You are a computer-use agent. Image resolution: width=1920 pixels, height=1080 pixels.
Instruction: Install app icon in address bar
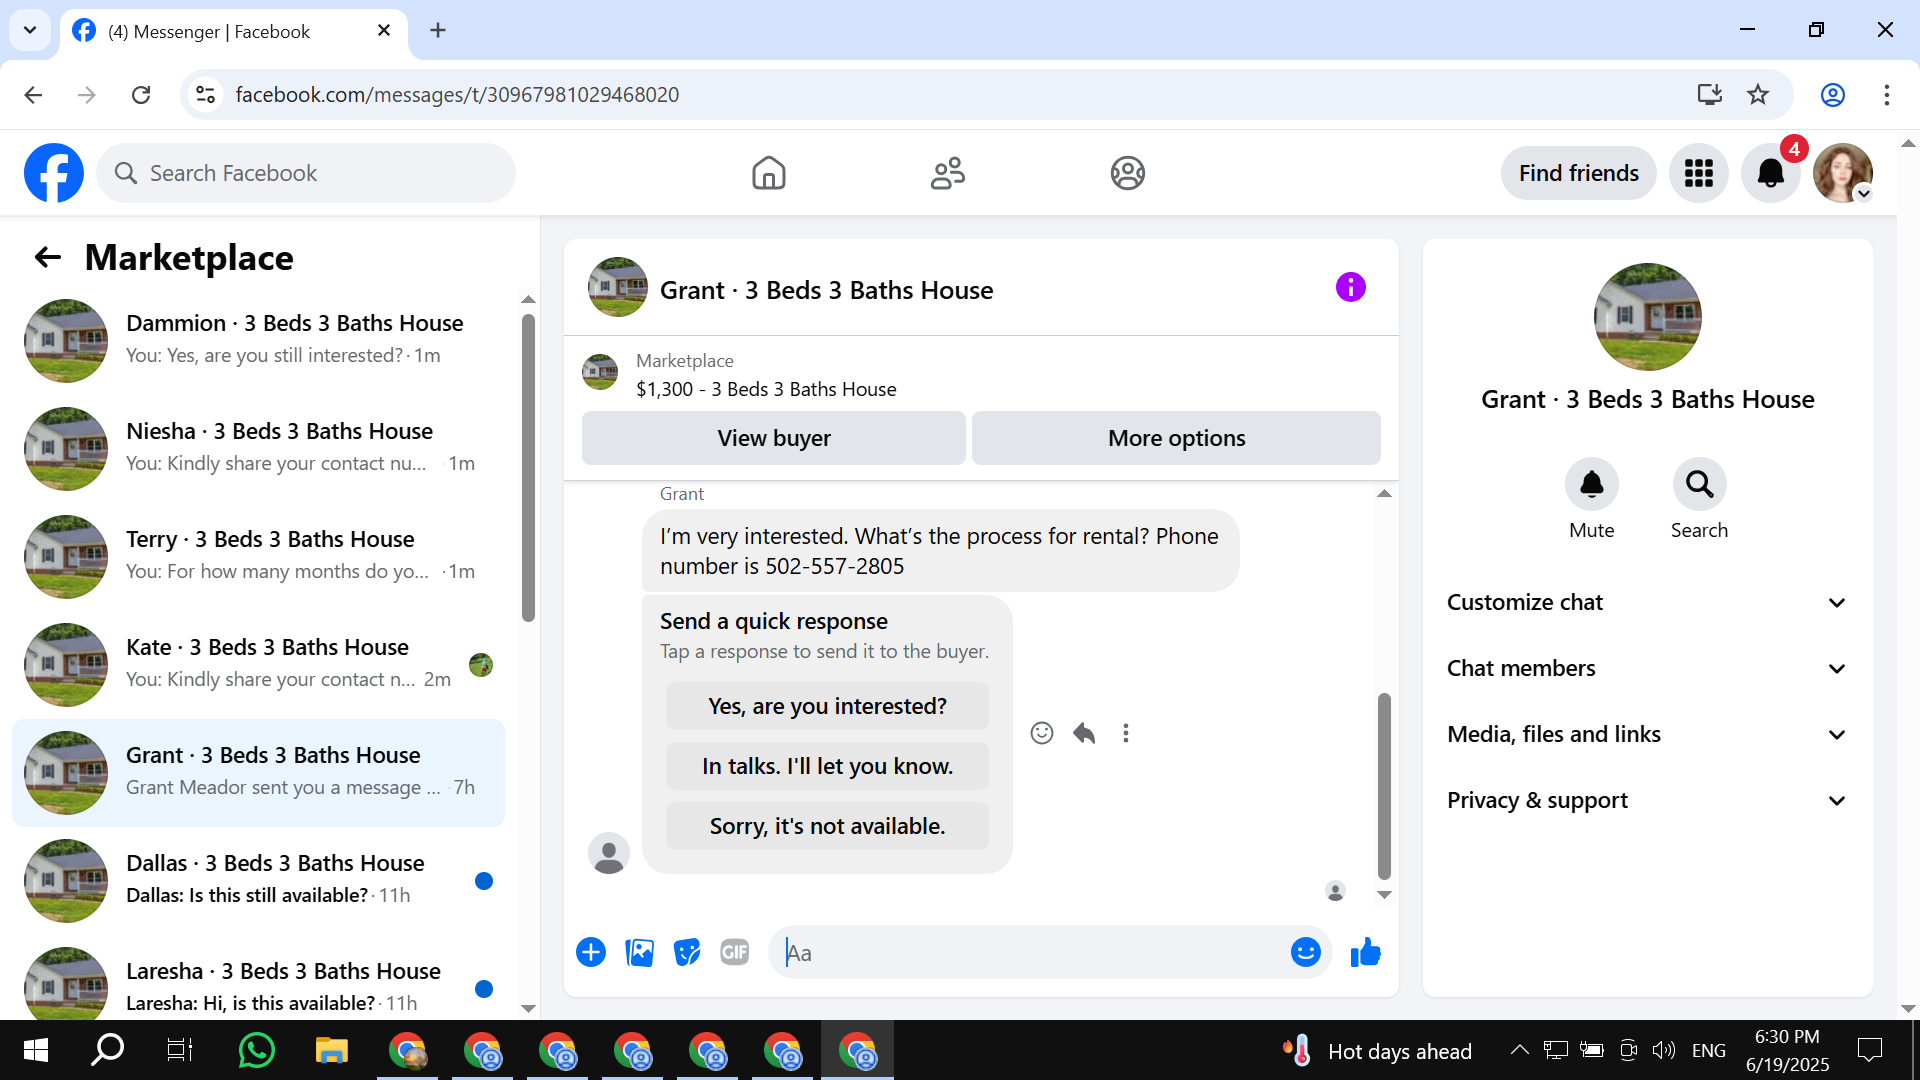point(1710,94)
